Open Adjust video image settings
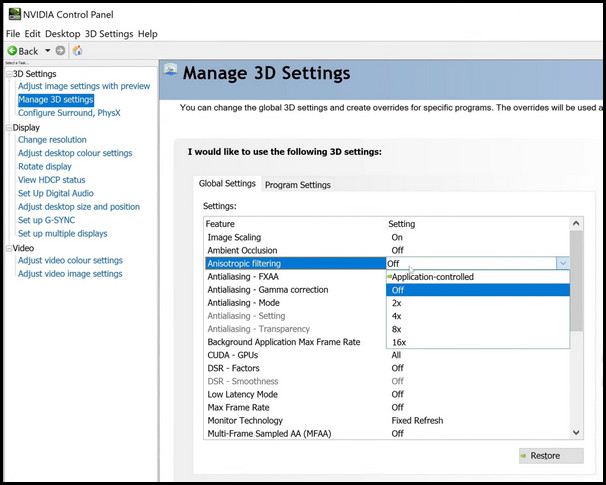Image resolution: width=606 pixels, height=485 pixels. click(70, 274)
